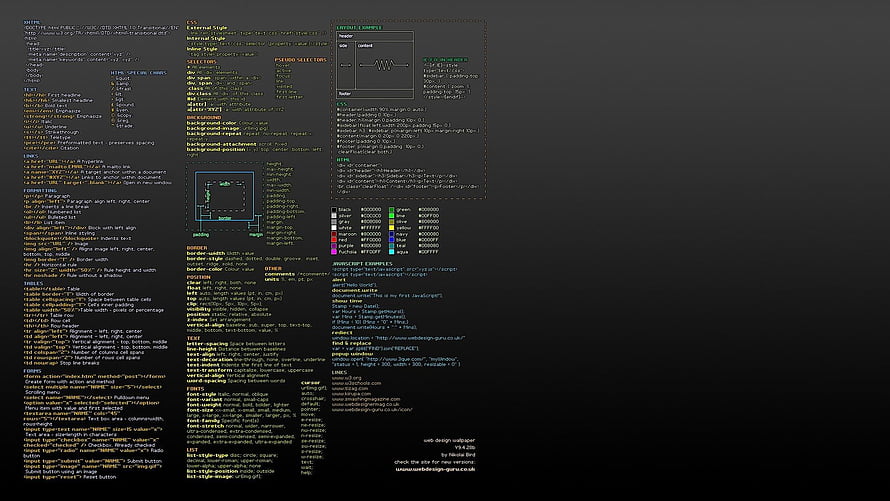Click the HTML SPECIAL CHARS heading
The image size is (890, 501).
[138, 73]
